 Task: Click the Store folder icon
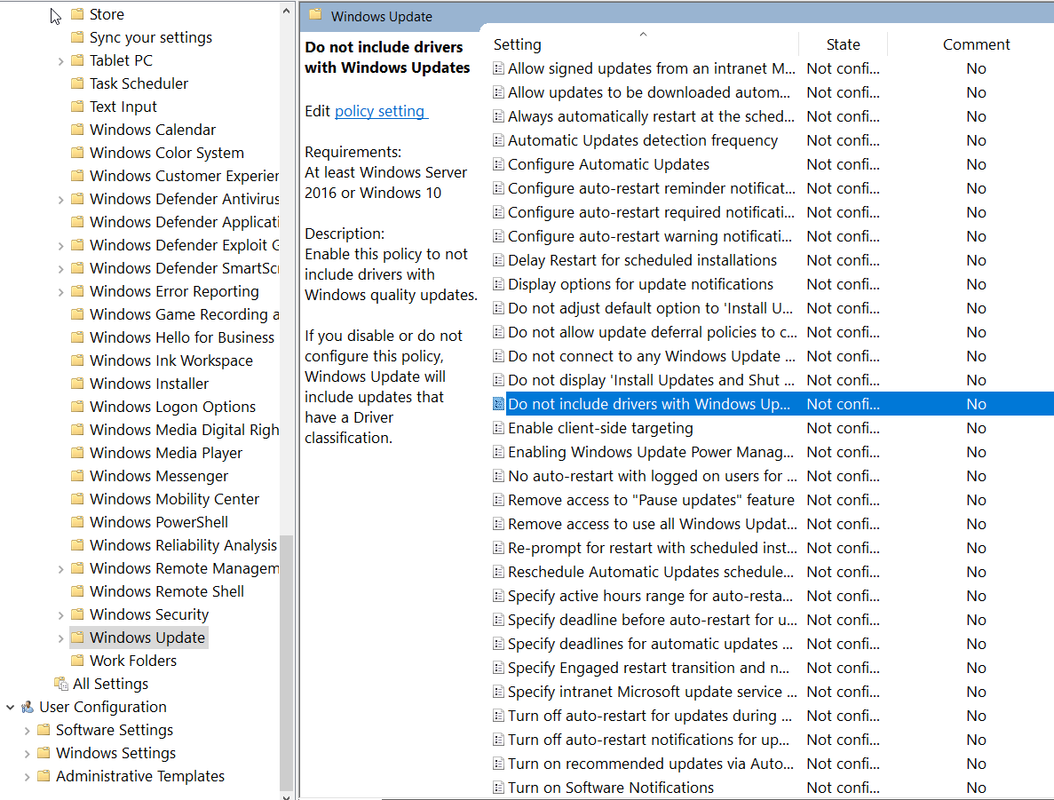[x=77, y=14]
